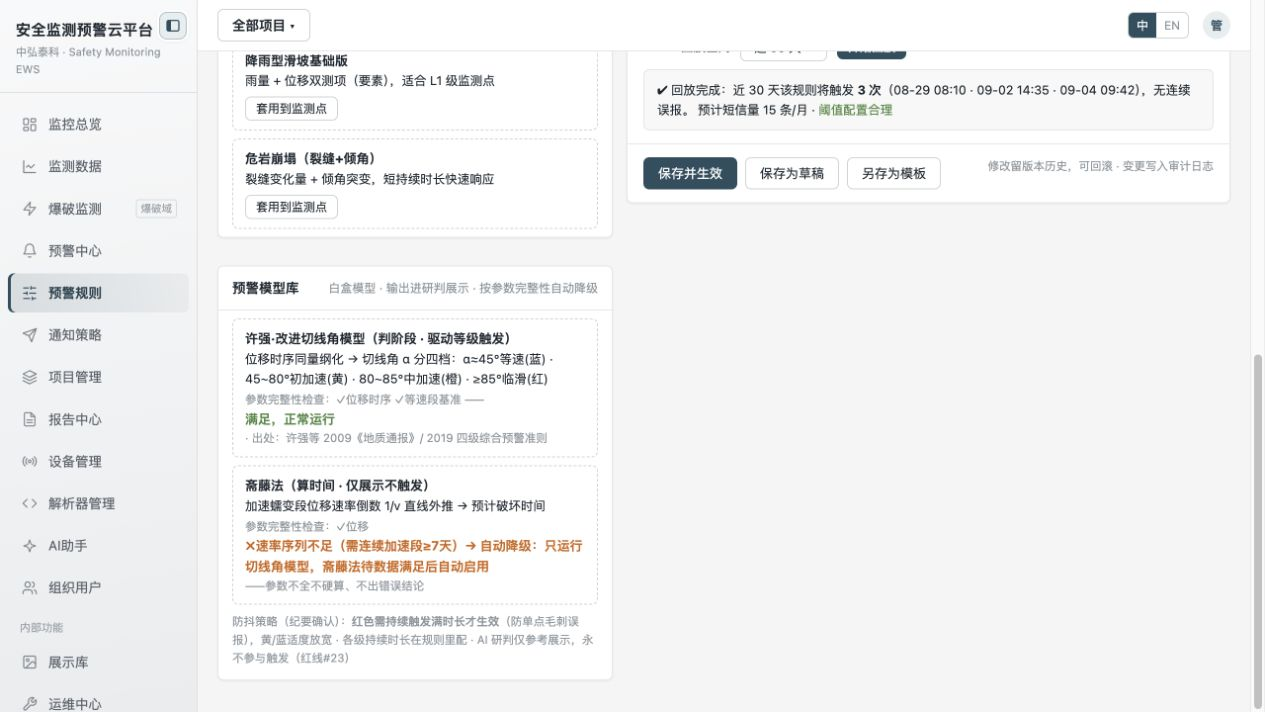1265x712 pixels.
Task: Open 运维中心 in the sidebar
Action: point(98,704)
